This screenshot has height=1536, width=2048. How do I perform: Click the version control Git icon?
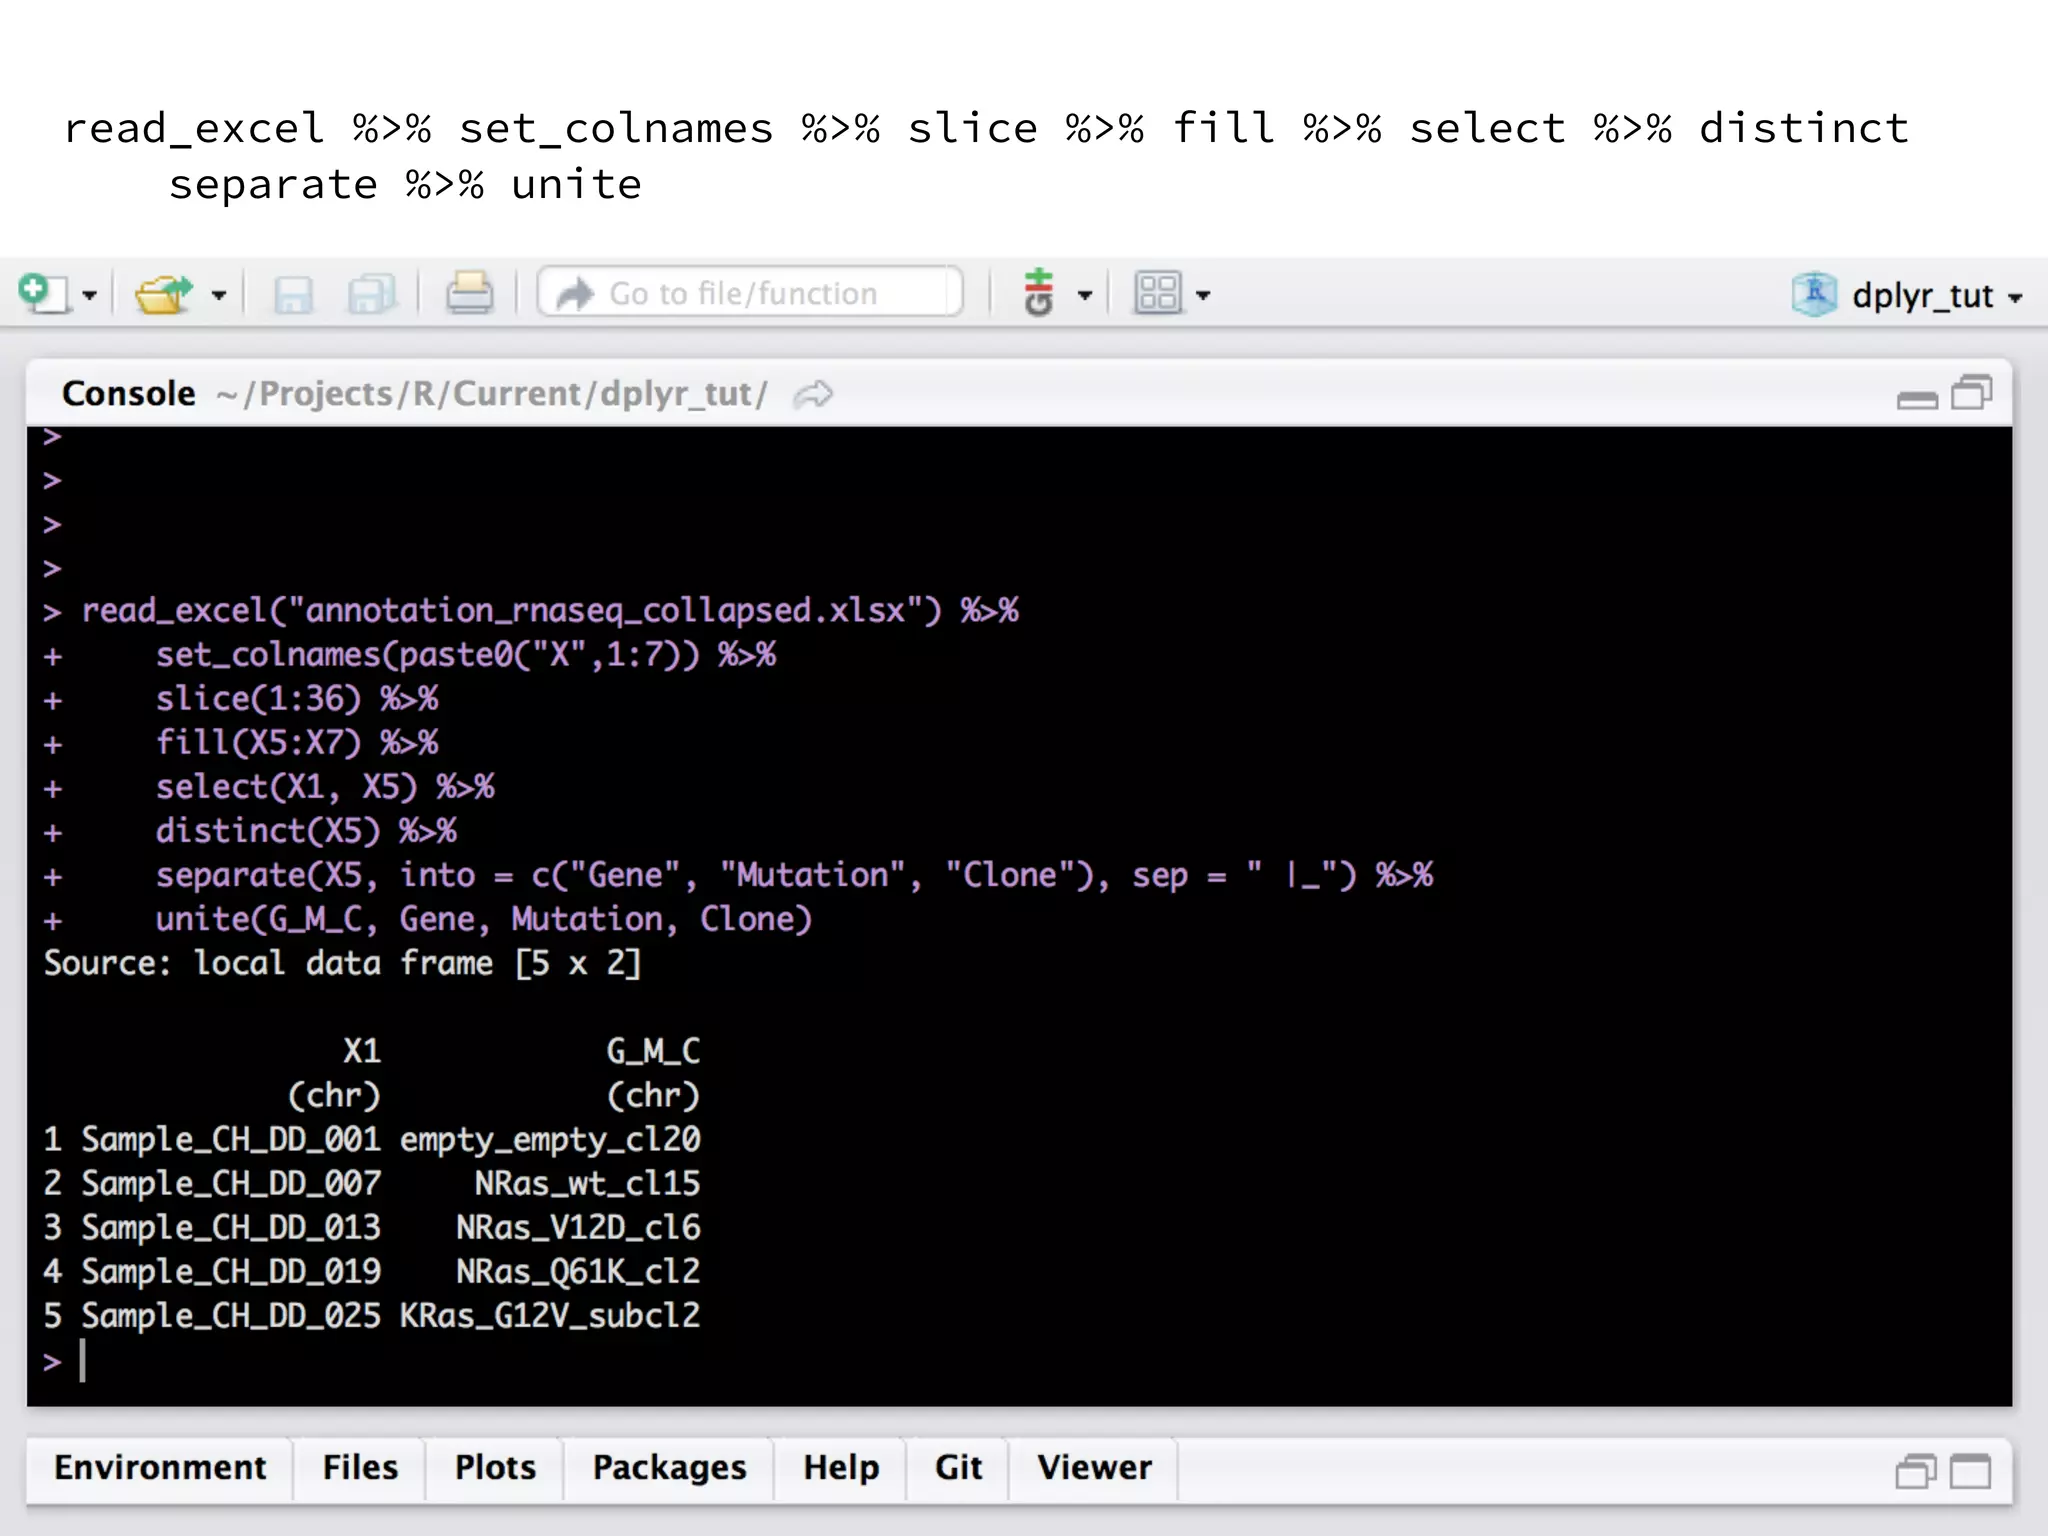tap(1039, 293)
